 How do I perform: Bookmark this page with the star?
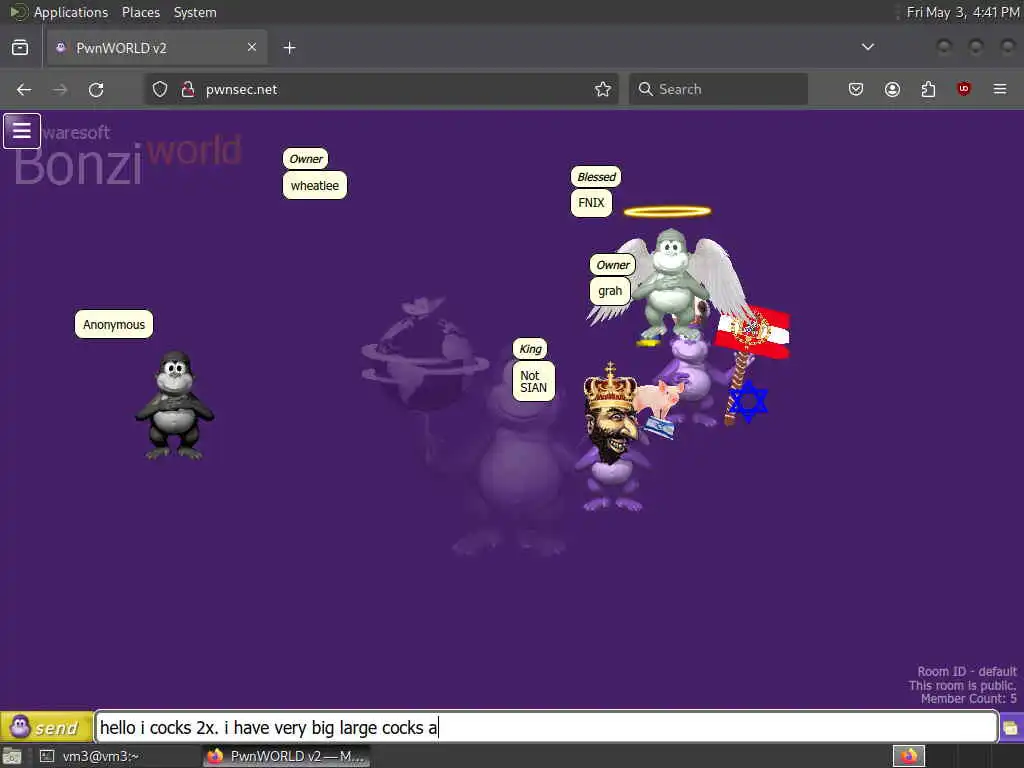(603, 89)
